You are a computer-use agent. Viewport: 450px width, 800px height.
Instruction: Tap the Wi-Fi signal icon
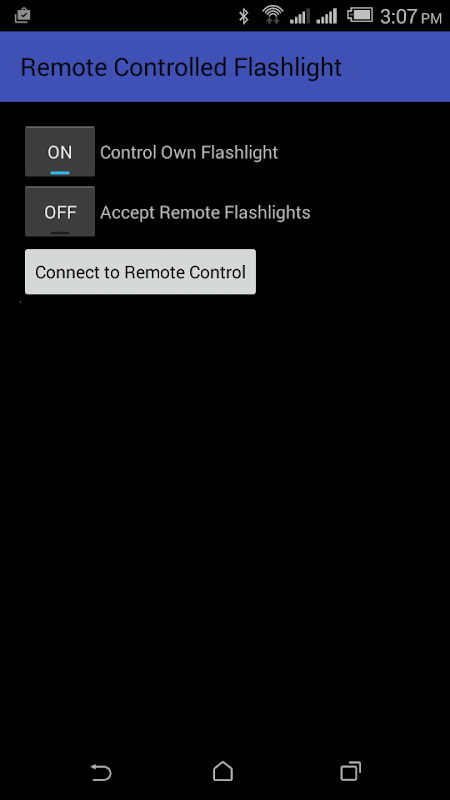273,15
